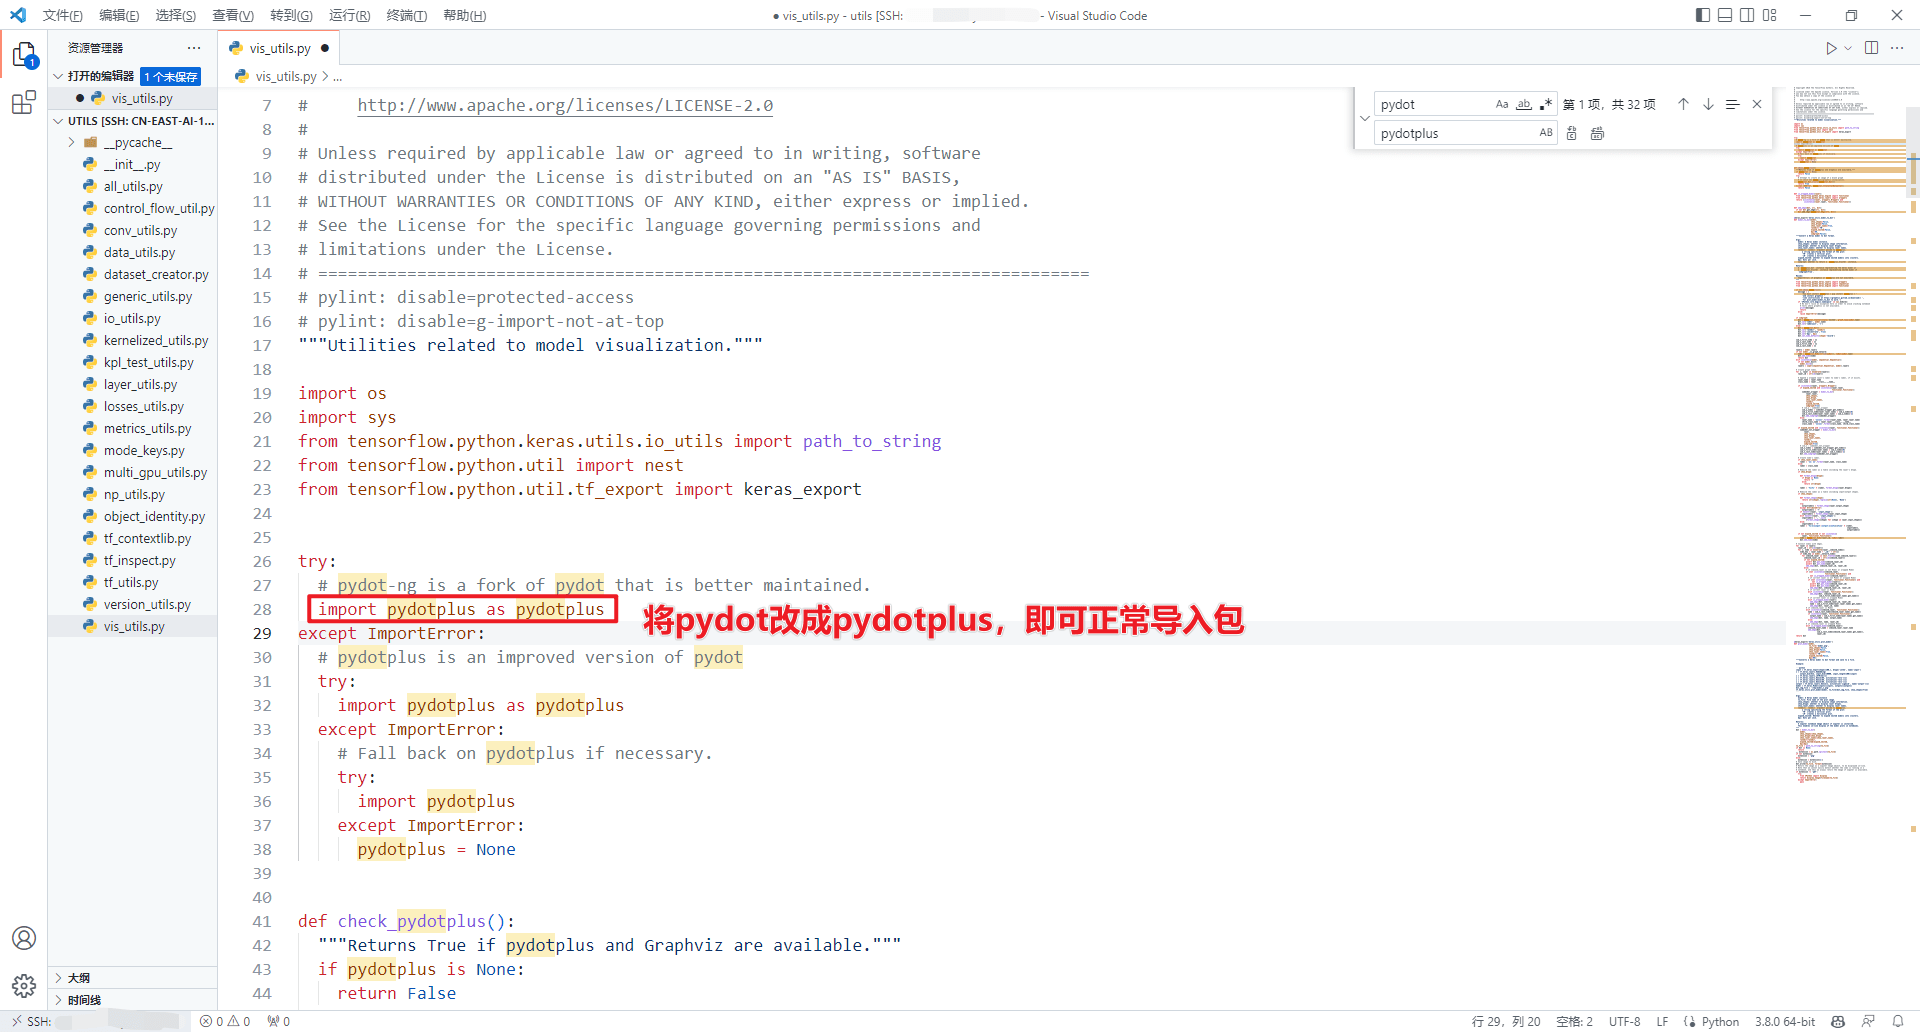This screenshot has height=1032, width=1920.
Task: Click the Replace All icon
Action: pos(1597,133)
